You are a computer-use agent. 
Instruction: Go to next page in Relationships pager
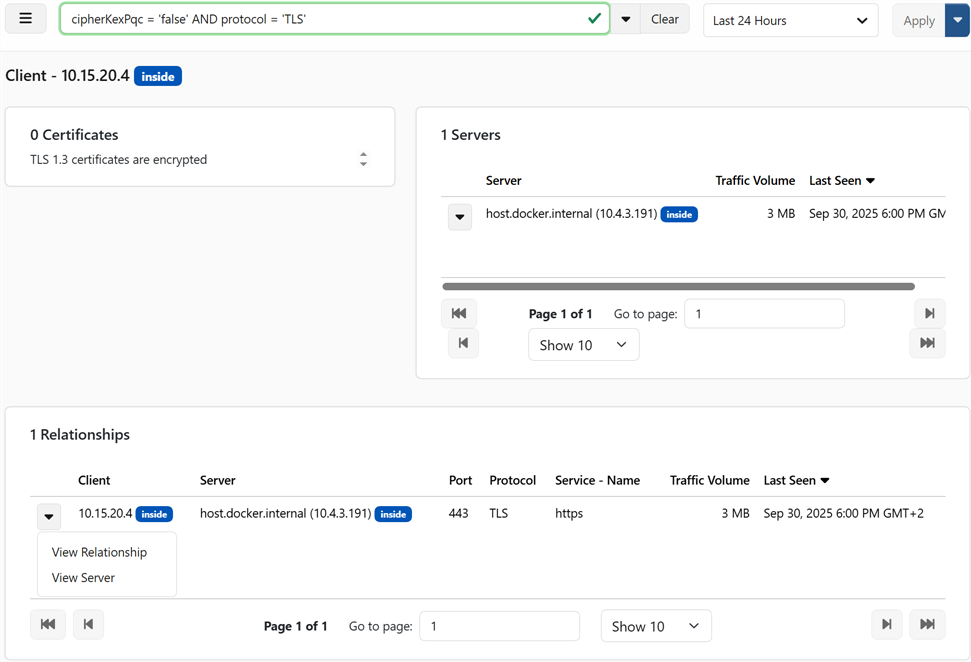click(x=887, y=624)
